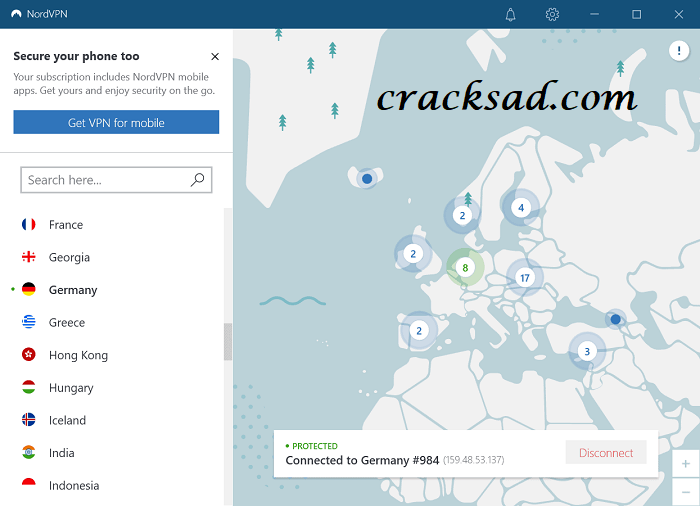Click the Georgia blue dot map marker
This screenshot has height=506, width=700.
616,319
